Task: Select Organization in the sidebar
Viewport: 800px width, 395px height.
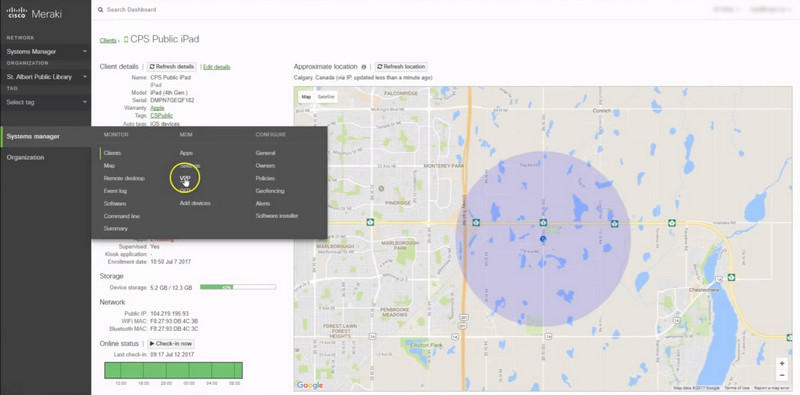Action: (x=26, y=158)
